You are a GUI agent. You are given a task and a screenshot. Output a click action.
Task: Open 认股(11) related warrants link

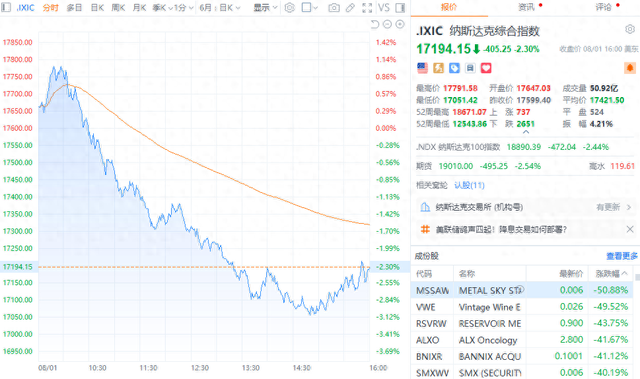coord(469,185)
